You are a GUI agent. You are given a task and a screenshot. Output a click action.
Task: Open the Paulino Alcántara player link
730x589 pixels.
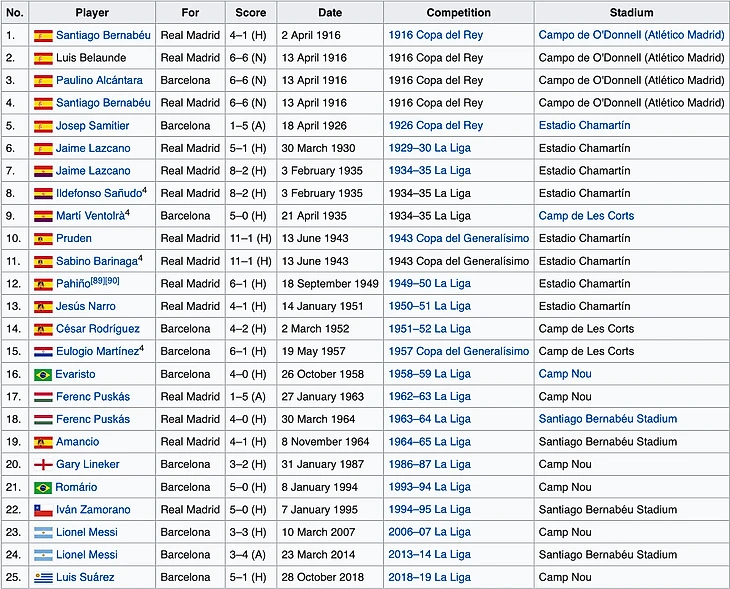coord(99,80)
